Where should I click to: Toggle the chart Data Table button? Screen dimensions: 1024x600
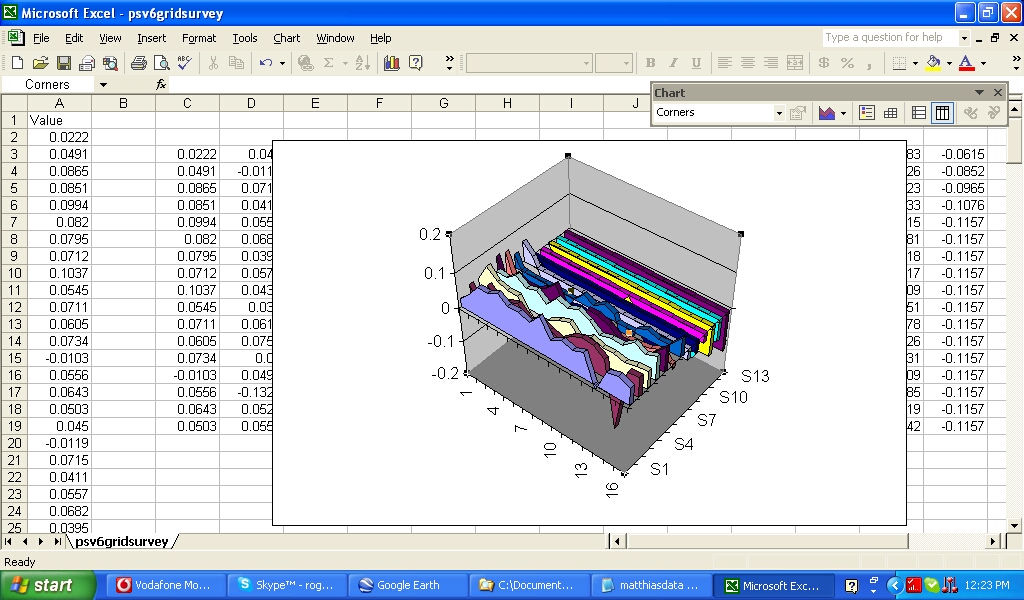890,113
